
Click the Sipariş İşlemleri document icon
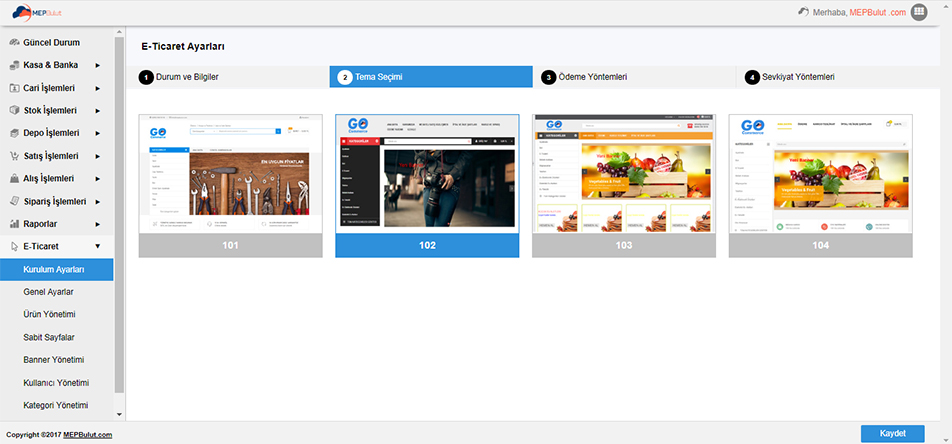pos(15,201)
